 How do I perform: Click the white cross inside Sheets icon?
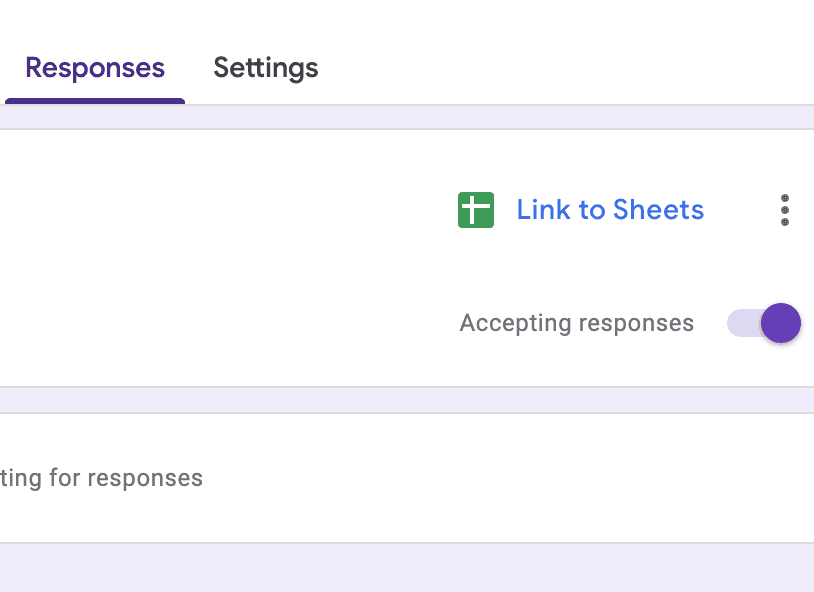pos(476,210)
